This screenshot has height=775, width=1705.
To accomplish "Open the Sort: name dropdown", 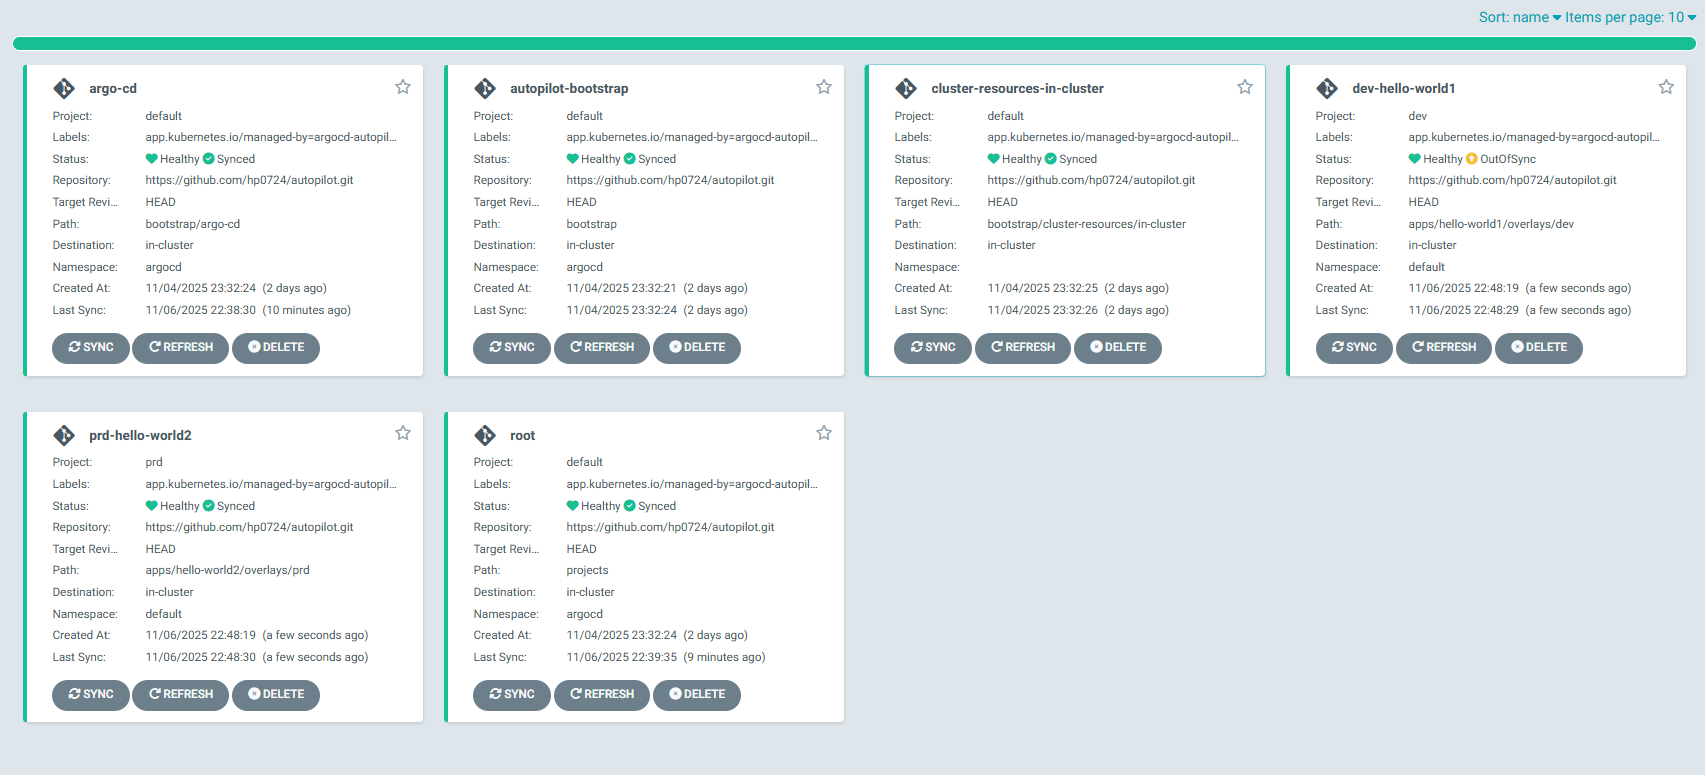I will click(x=1520, y=17).
